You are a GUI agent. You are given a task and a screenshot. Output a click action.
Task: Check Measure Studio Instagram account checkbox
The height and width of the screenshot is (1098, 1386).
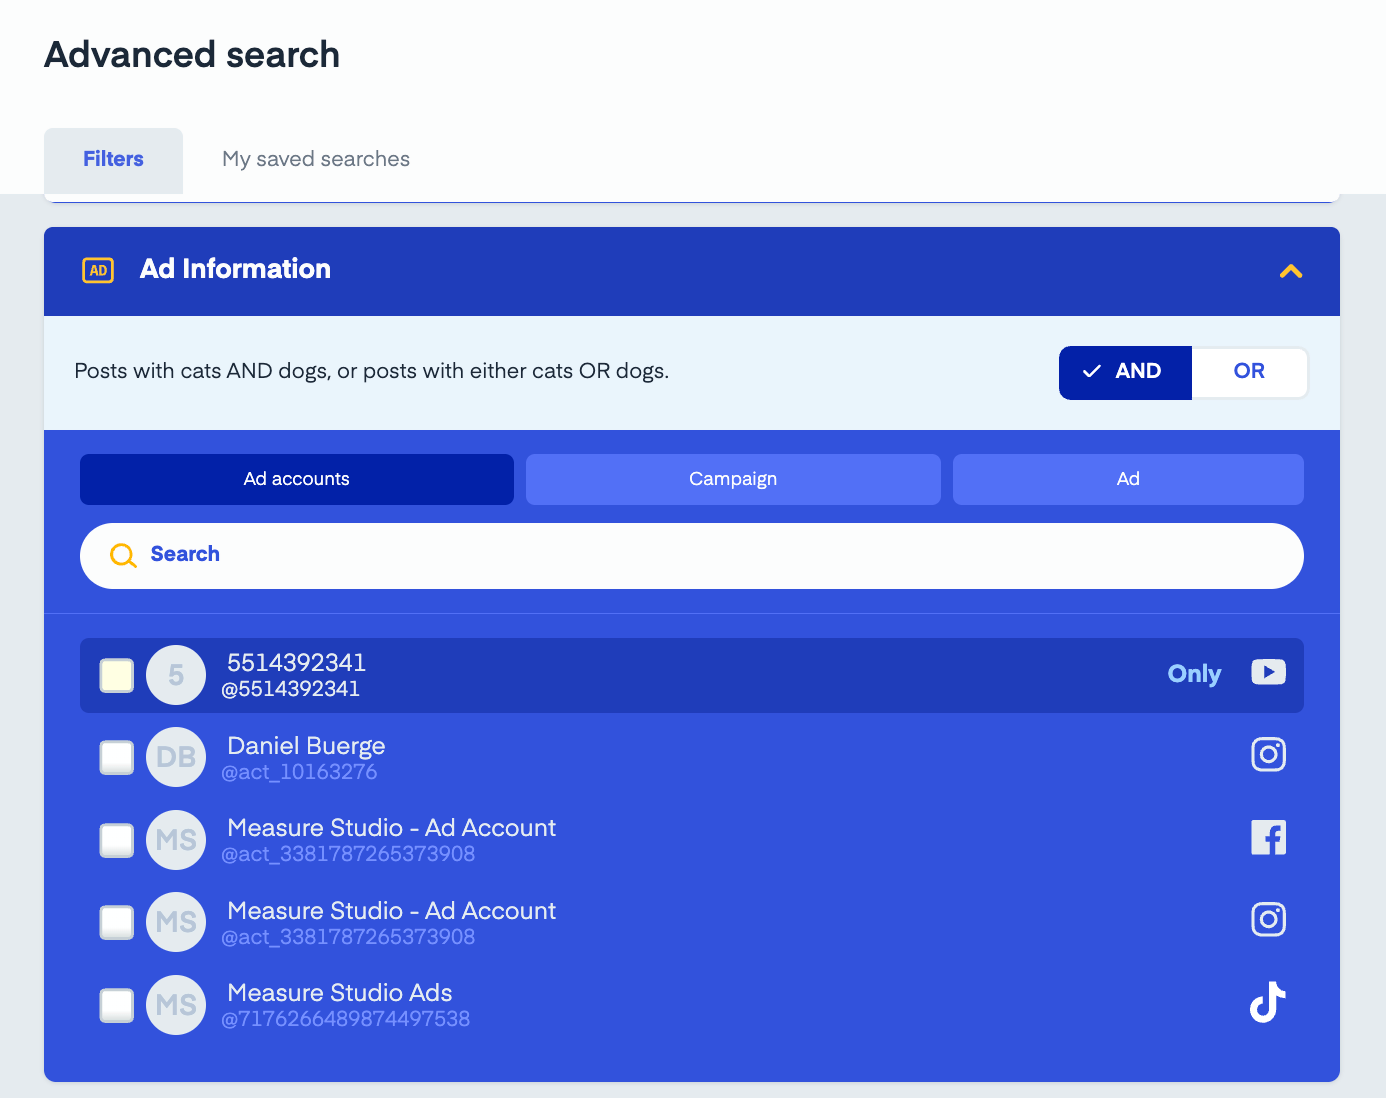click(x=117, y=922)
